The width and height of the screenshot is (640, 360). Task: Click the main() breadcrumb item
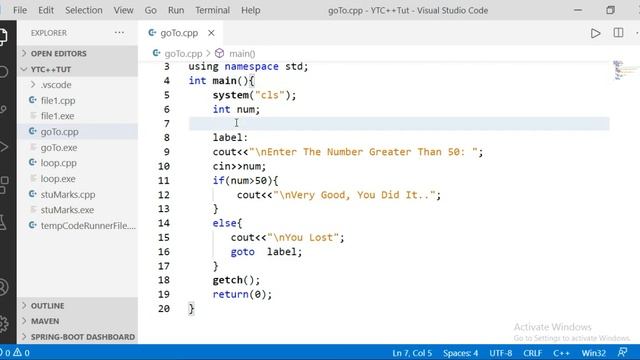[242, 53]
